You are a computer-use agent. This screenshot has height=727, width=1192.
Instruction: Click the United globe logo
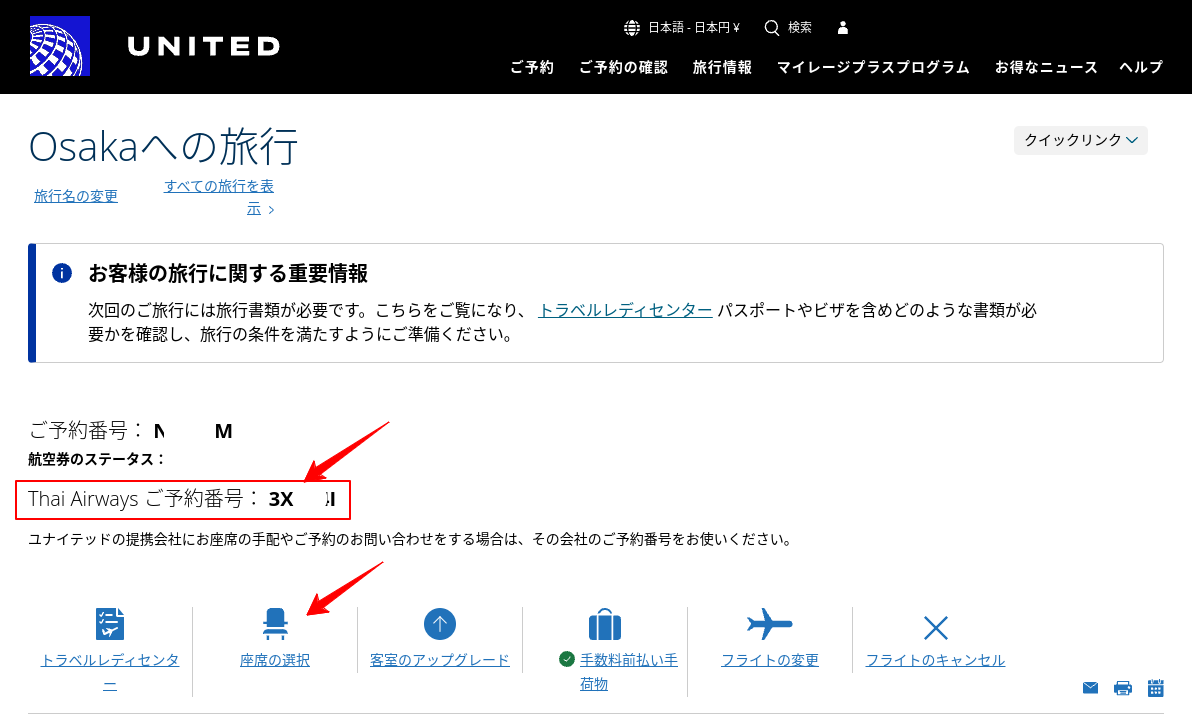[60, 46]
